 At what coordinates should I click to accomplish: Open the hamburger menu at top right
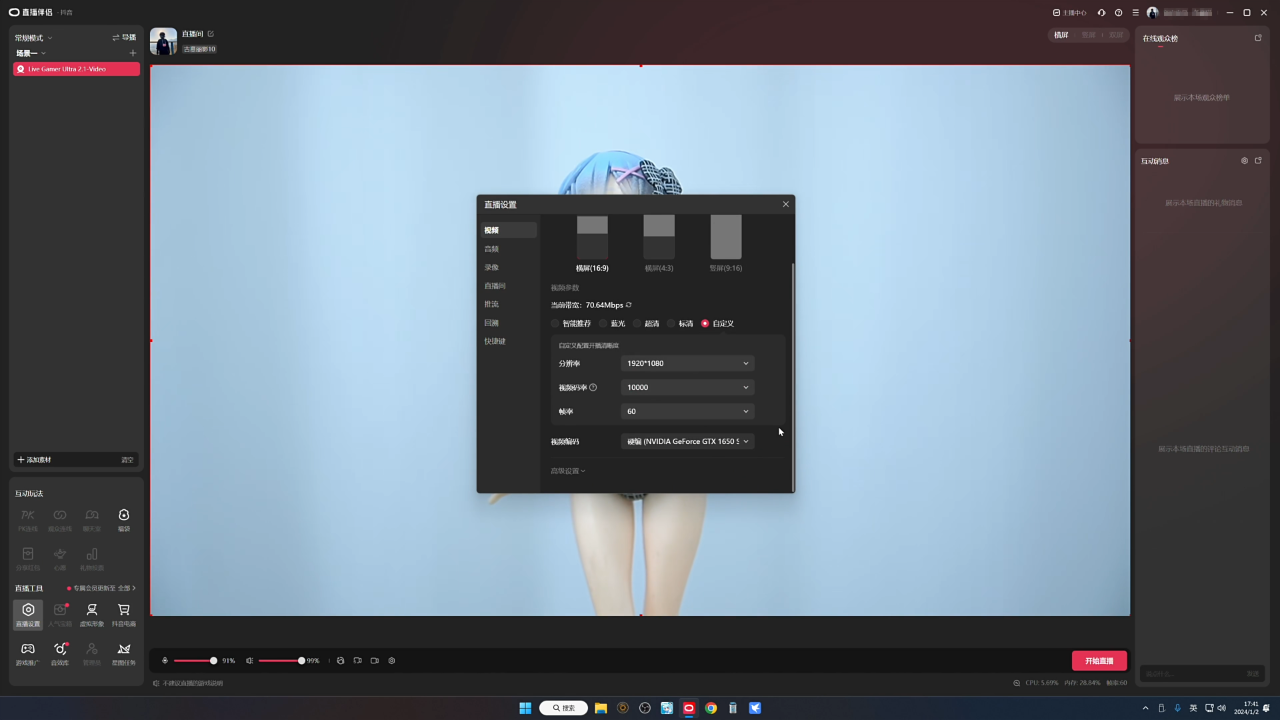coord(1135,13)
